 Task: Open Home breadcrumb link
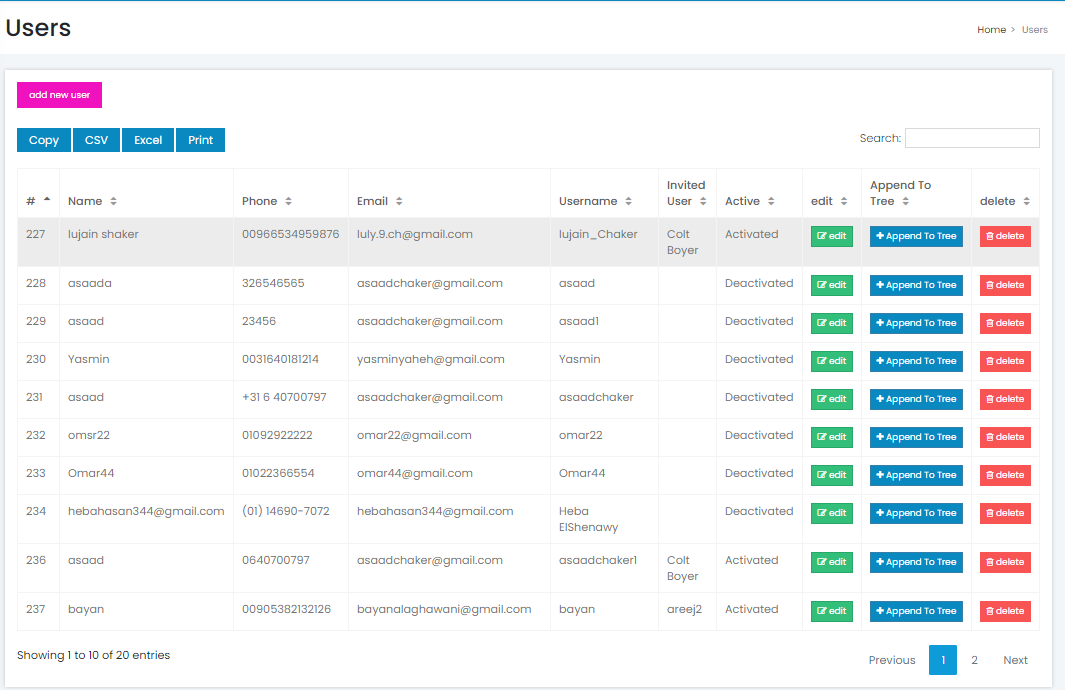click(x=991, y=30)
